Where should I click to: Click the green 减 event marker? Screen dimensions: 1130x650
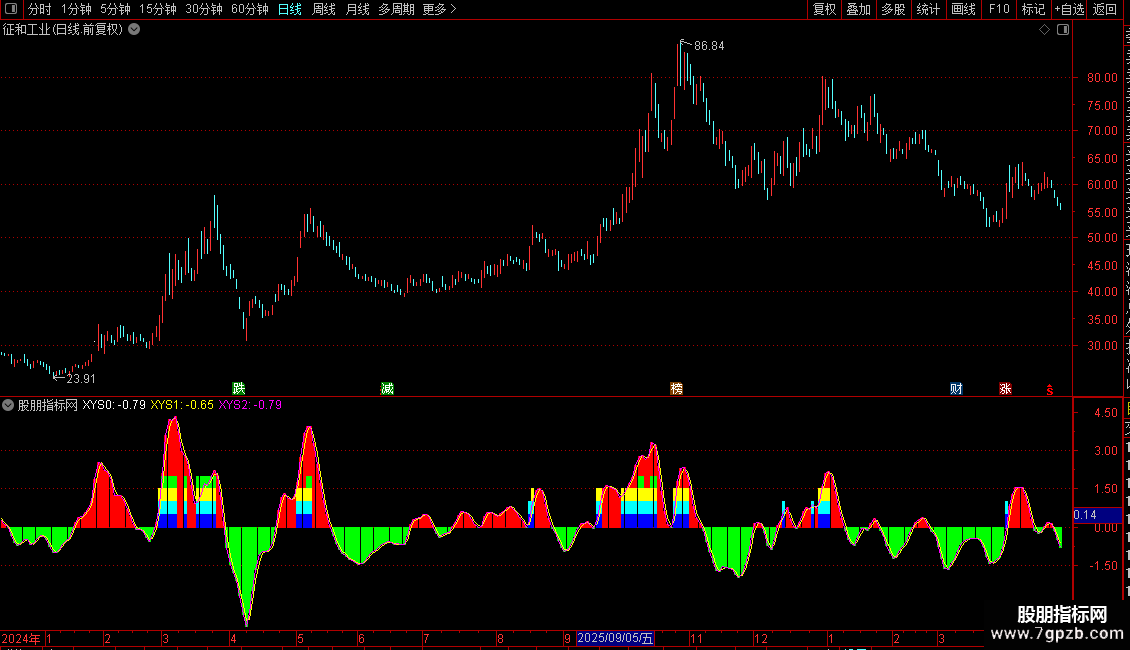tap(387, 388)
